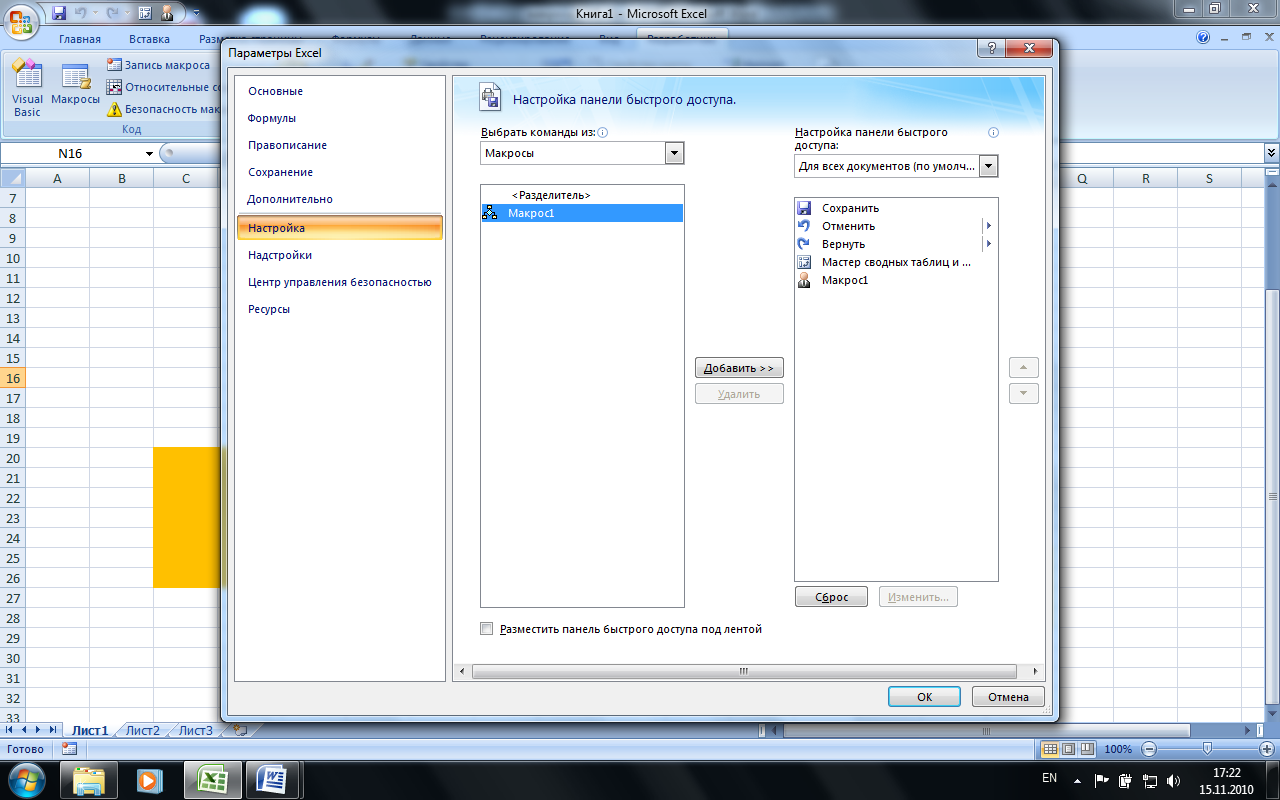Select Normal view icon in status bar
1280x800 pixels.
(x=1050, y=749)
